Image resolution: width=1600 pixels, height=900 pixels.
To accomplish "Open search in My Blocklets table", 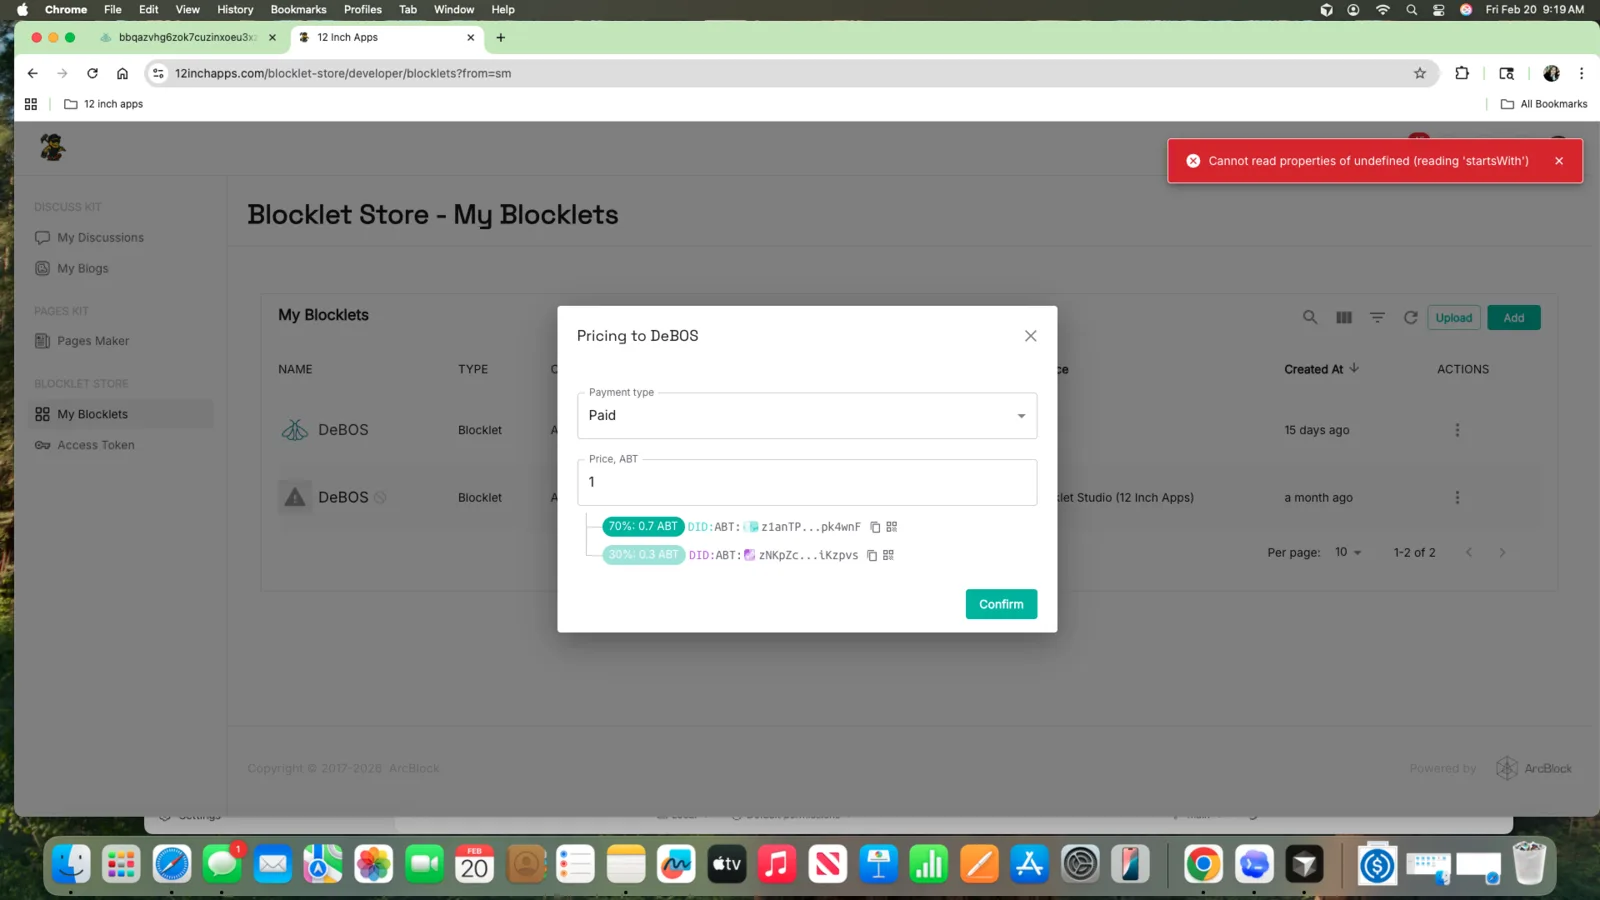I will 1310,318.
